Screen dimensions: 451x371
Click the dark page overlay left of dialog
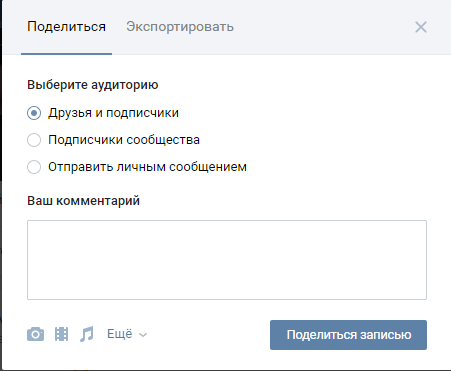tap(1, 185)
